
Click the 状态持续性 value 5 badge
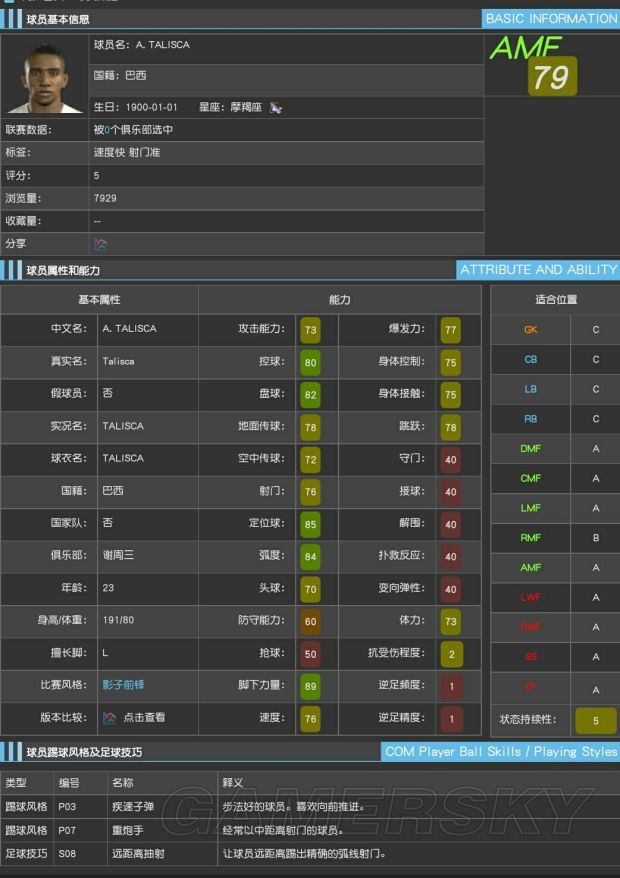point(596,721)
